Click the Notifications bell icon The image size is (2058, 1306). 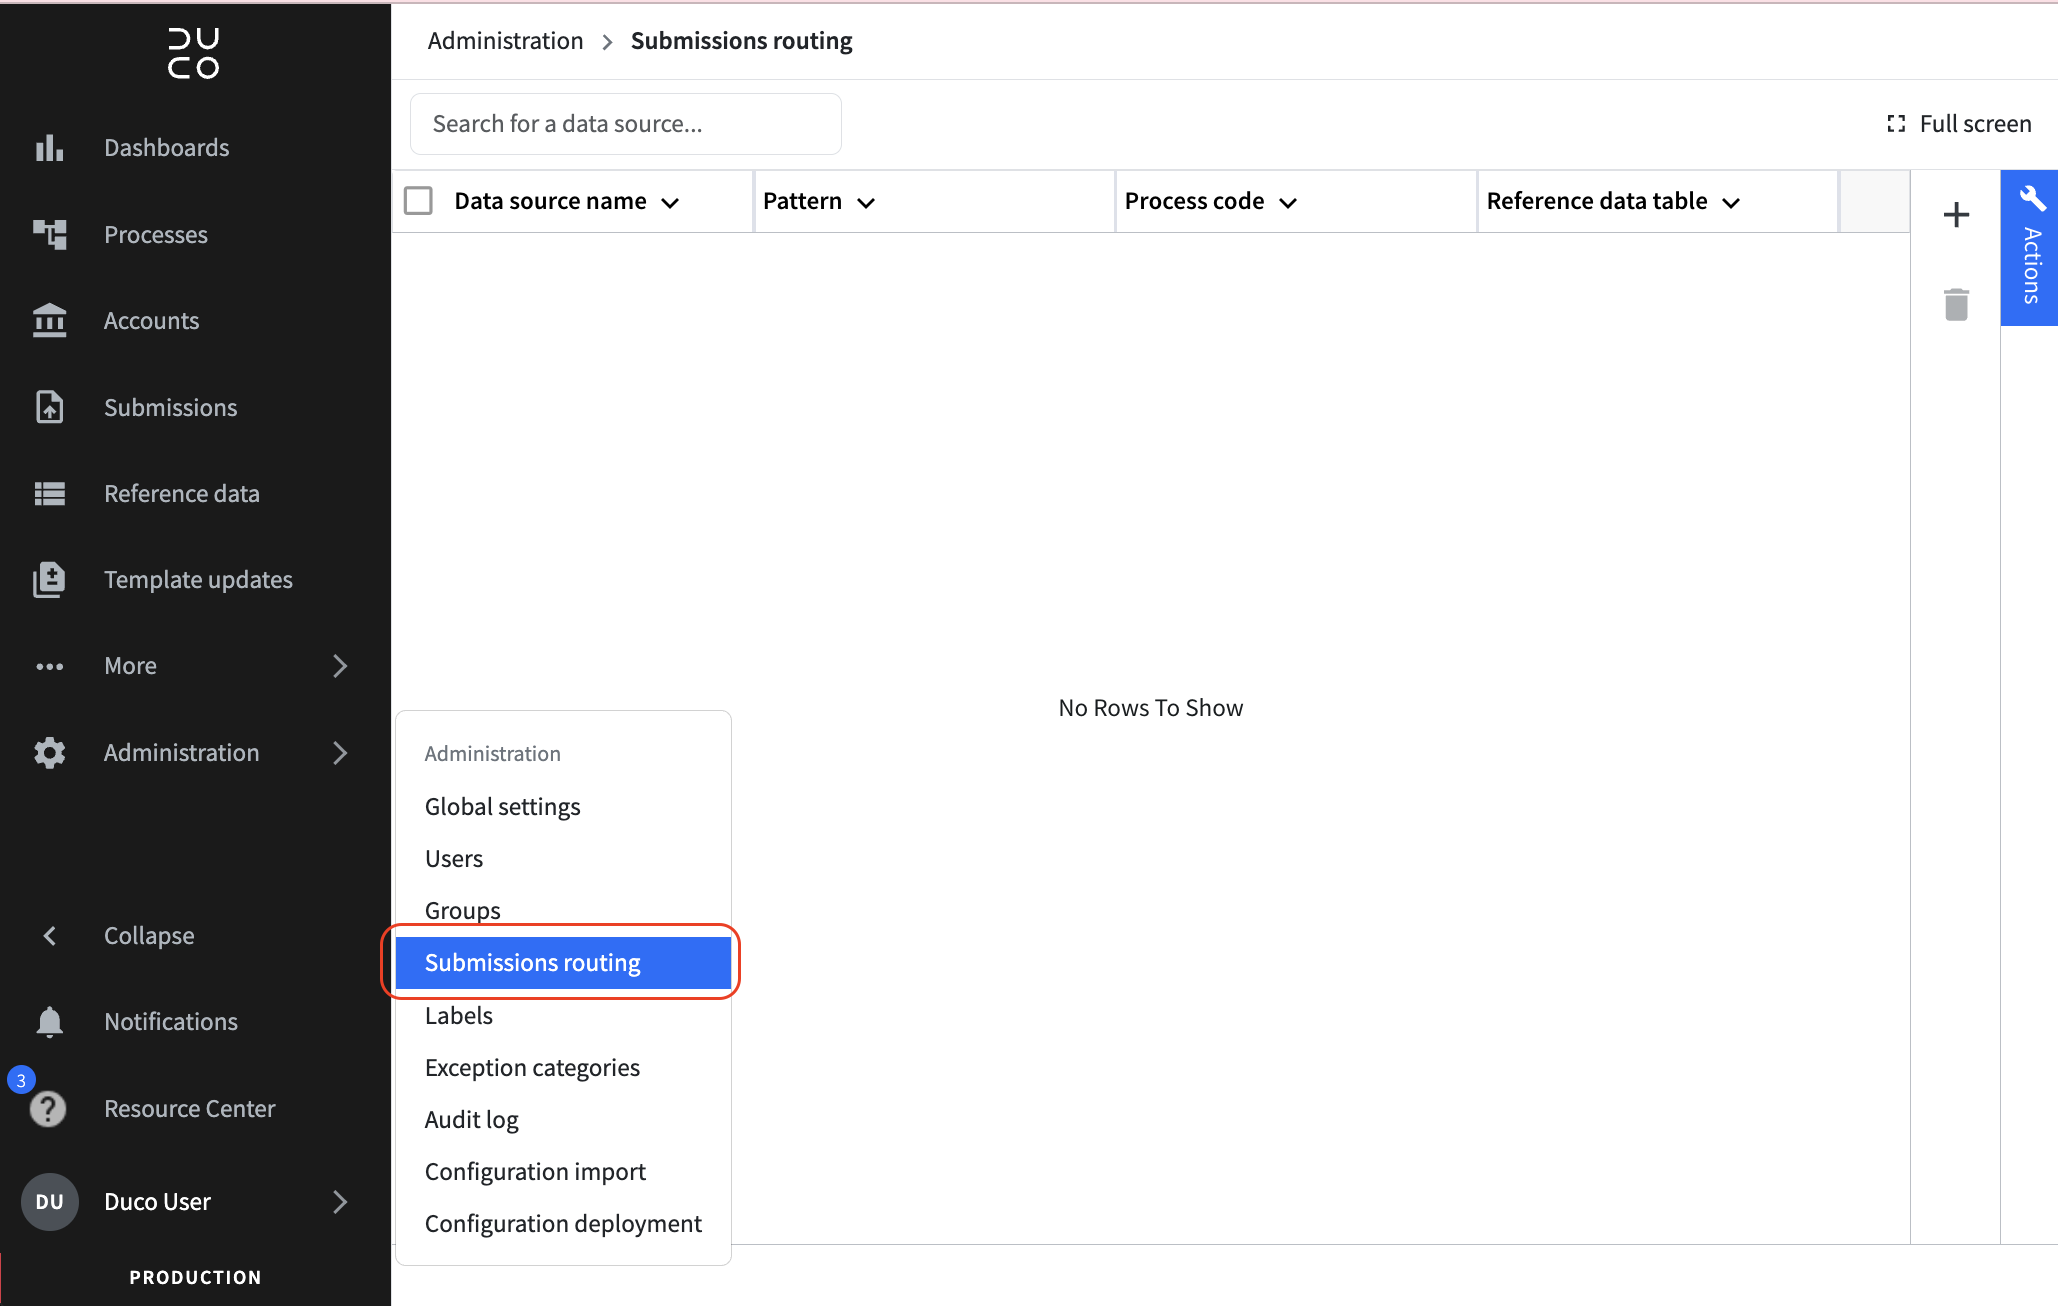pos(49,1022)
